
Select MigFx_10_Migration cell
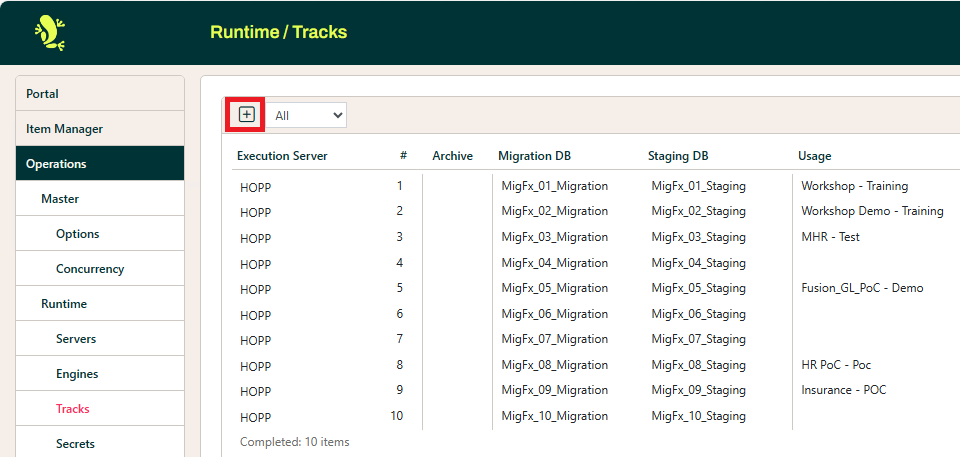pos(555,416)
